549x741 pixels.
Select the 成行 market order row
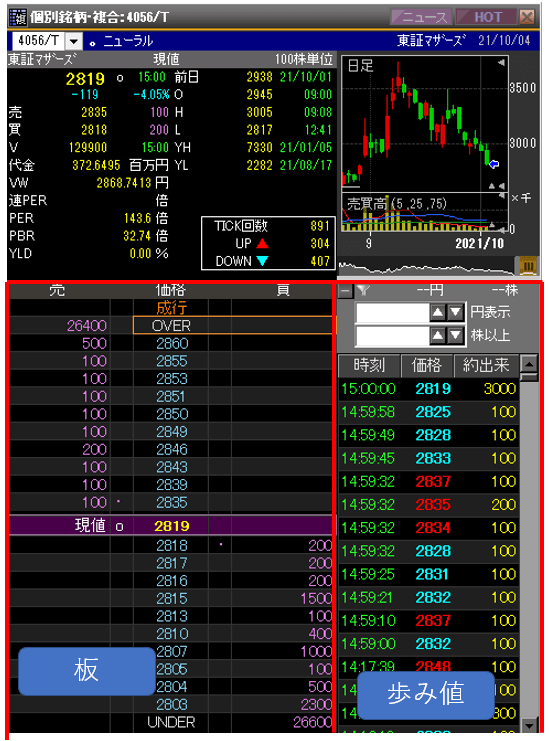pos(171,308)
